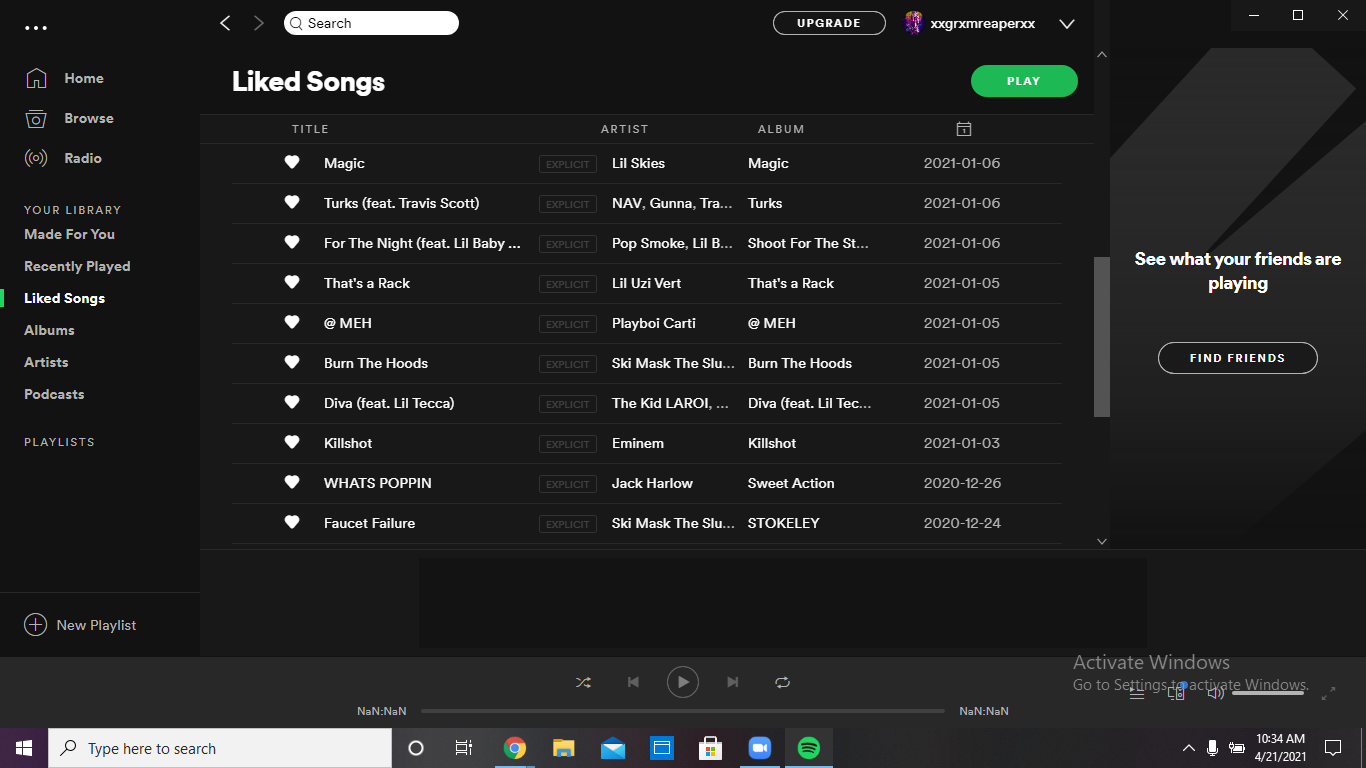Skip to the next track

click(x=733, y=682)
